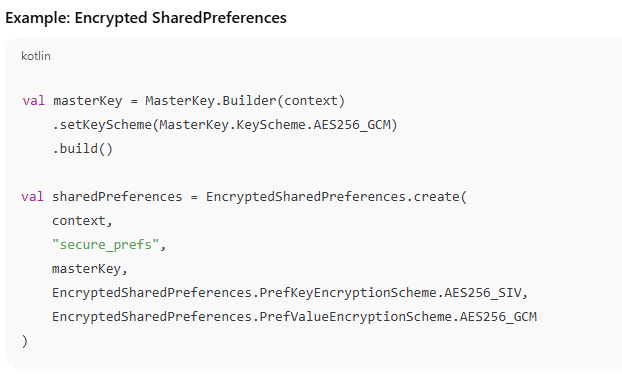Click the 'Example: Encrypted SharedPreferences' heading
Screen dimensions: 622x385
click(x=146, y=18)
